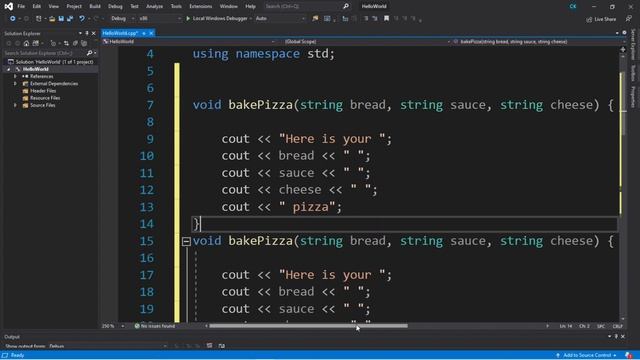Open the 250 % zoom level dropdown

[x=113, y=326]
